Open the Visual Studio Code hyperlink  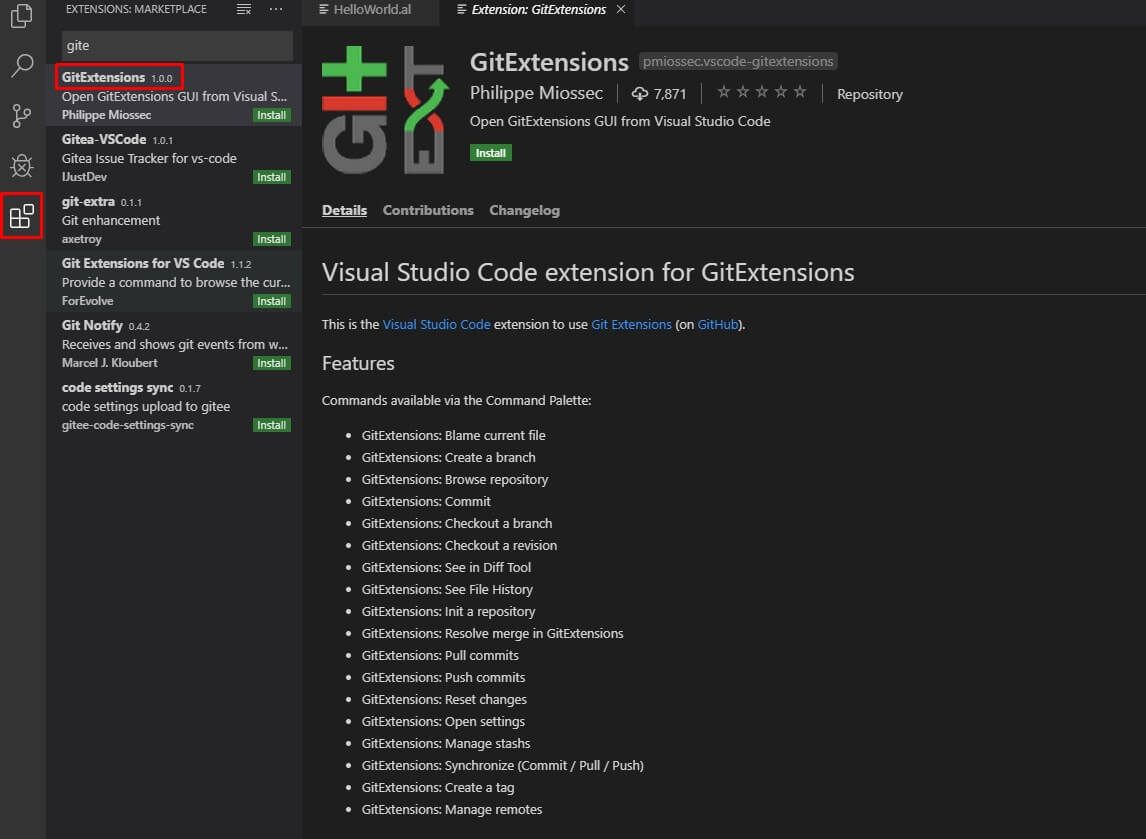pyautogui.click(x=436, y=324)
